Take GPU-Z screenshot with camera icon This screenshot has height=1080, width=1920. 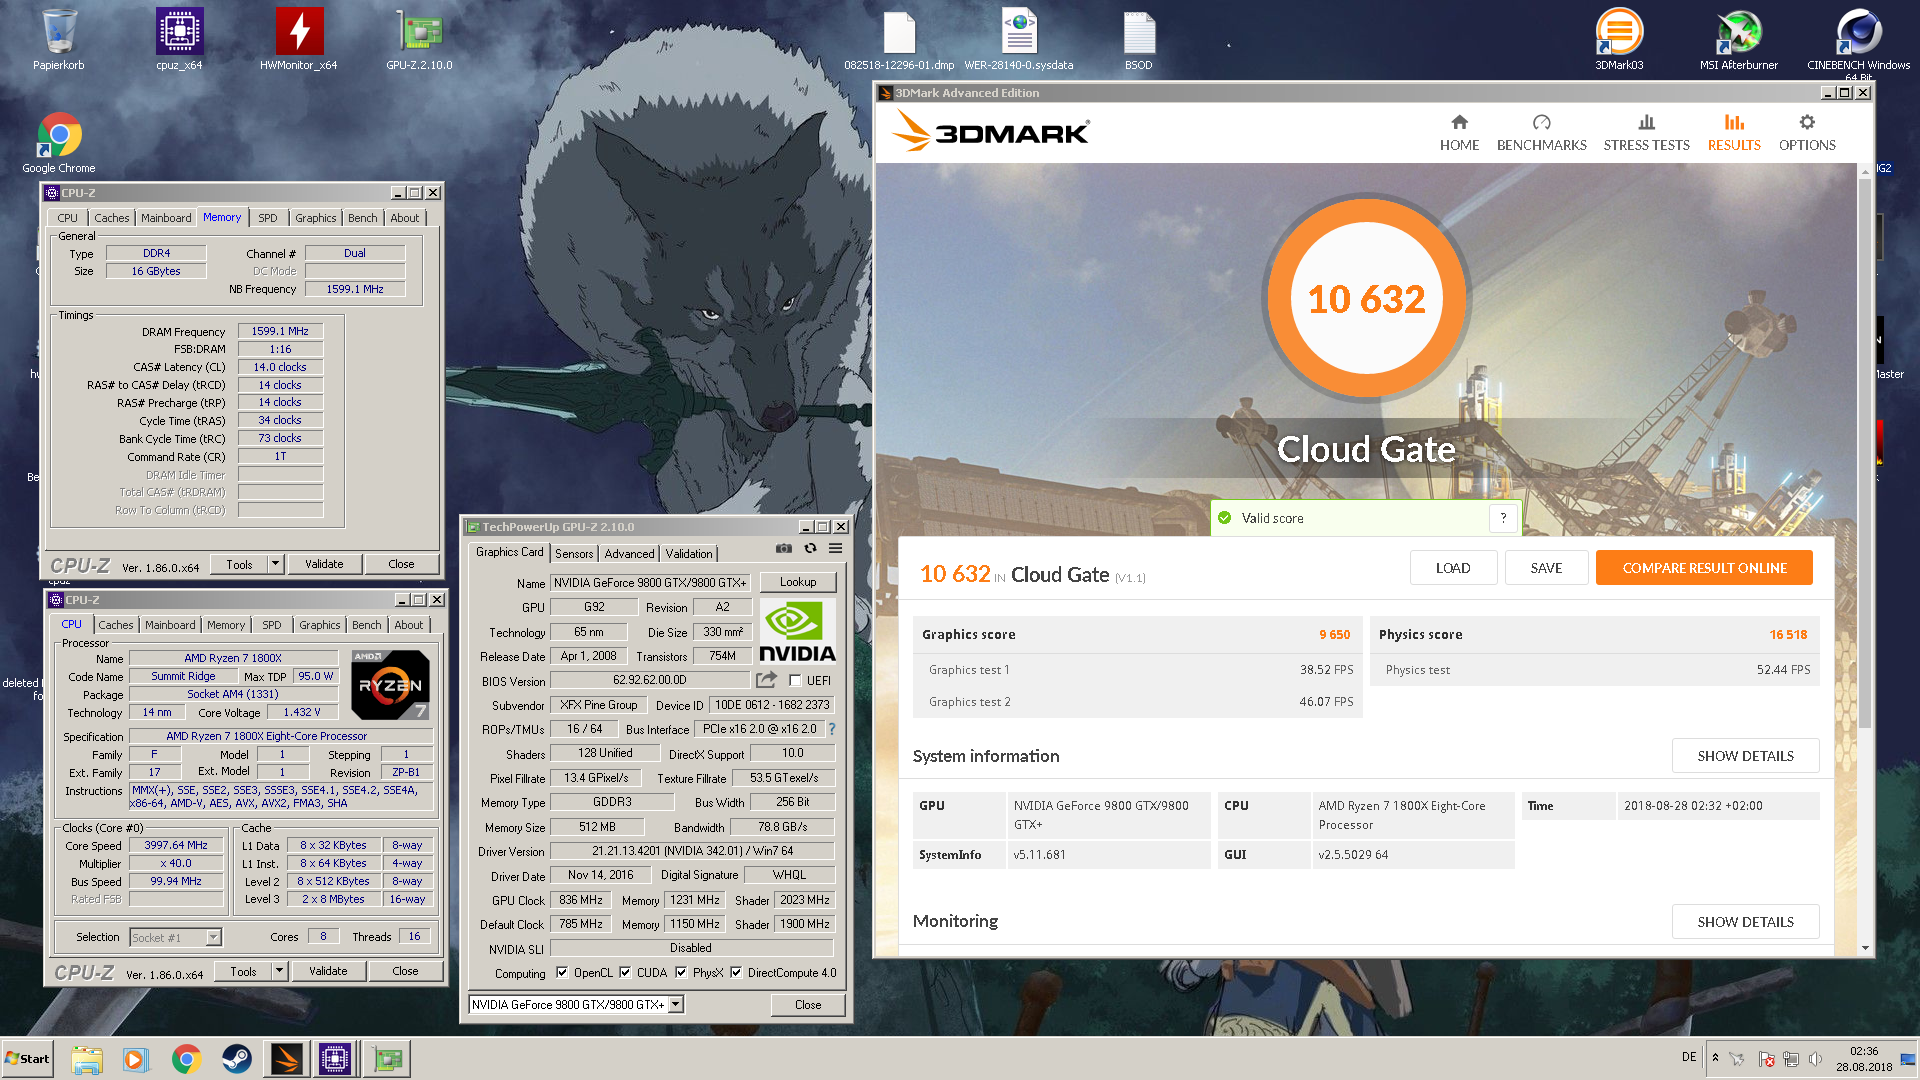[784, 548]
